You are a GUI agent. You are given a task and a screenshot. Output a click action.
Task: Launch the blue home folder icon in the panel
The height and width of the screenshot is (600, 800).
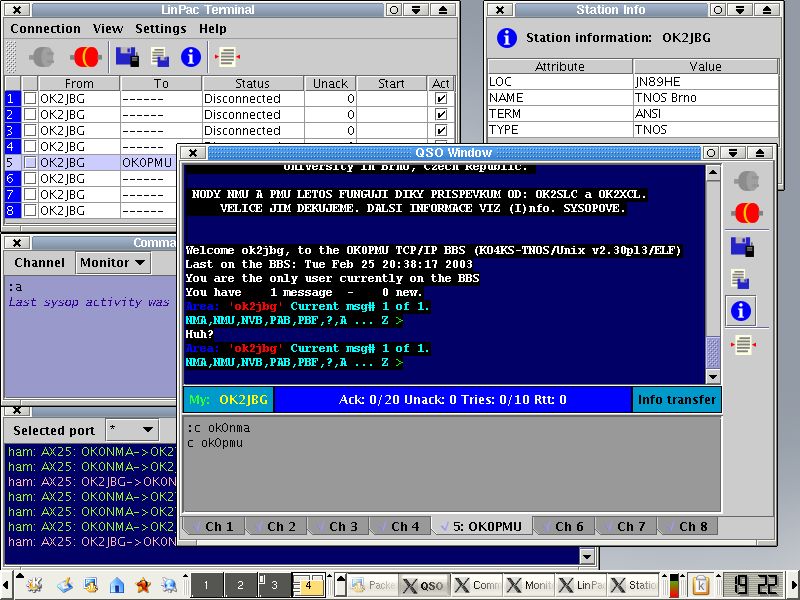click(x=117, y=585)
